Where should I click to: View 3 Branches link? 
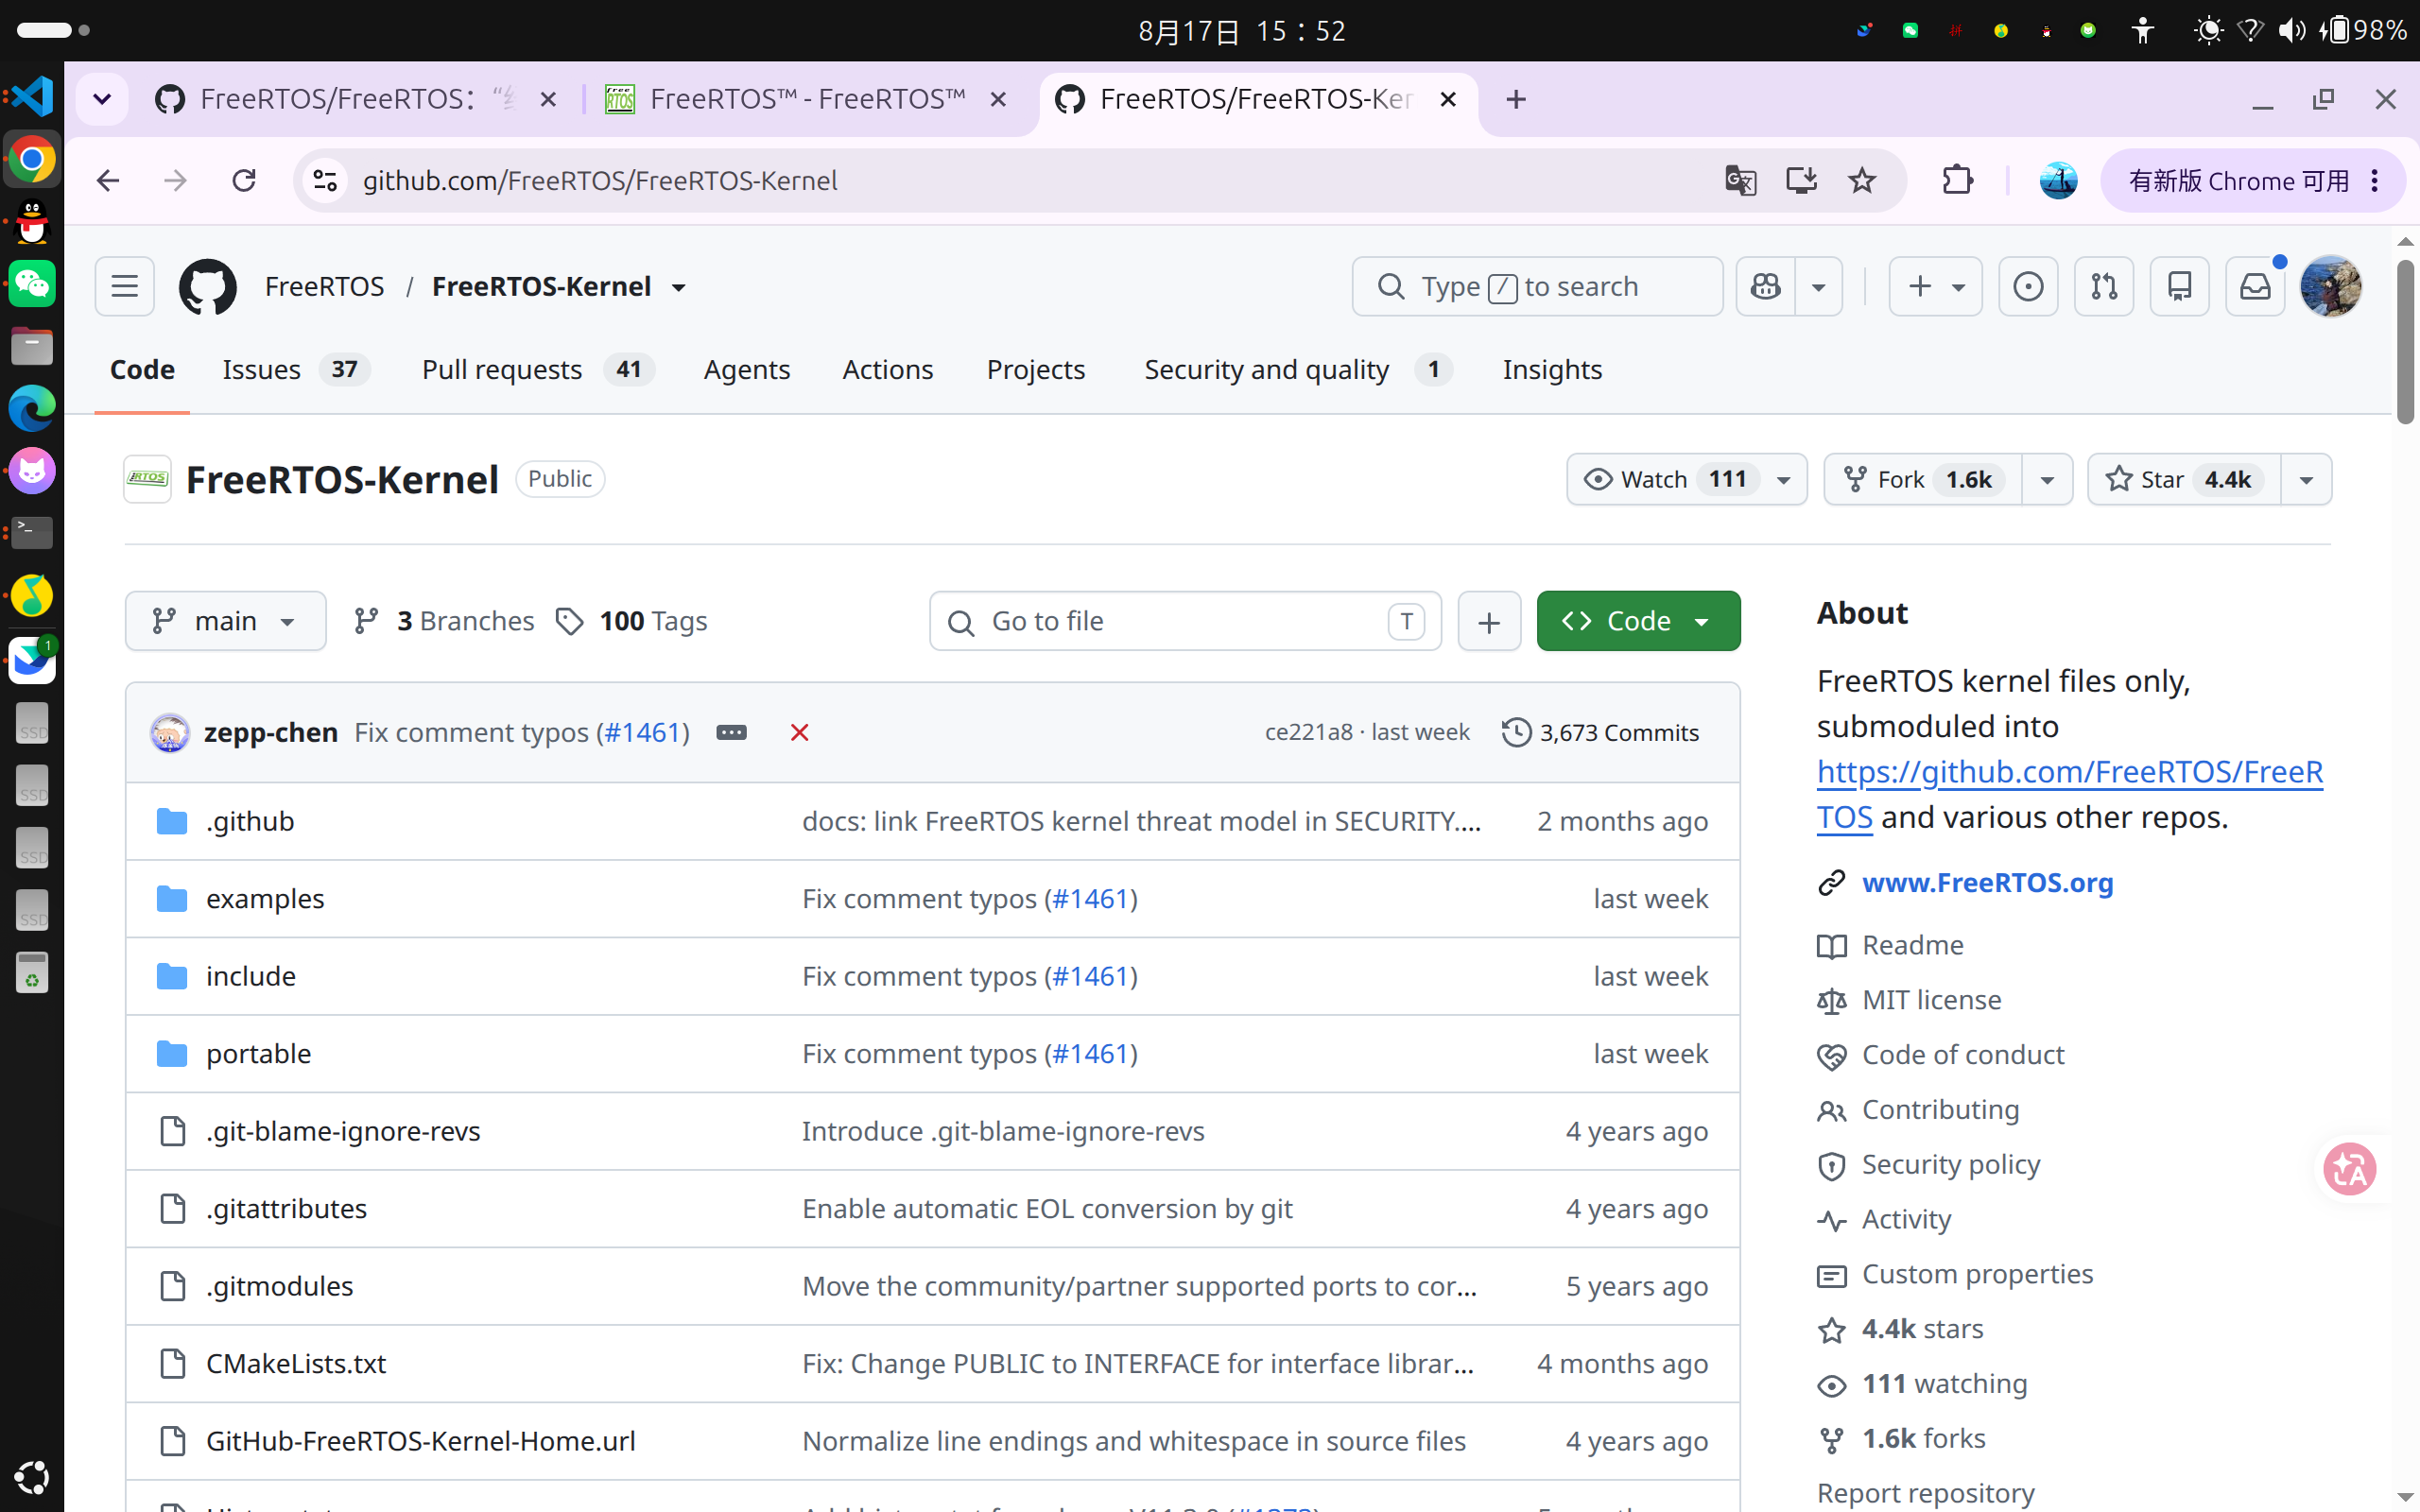click(445, 621)
